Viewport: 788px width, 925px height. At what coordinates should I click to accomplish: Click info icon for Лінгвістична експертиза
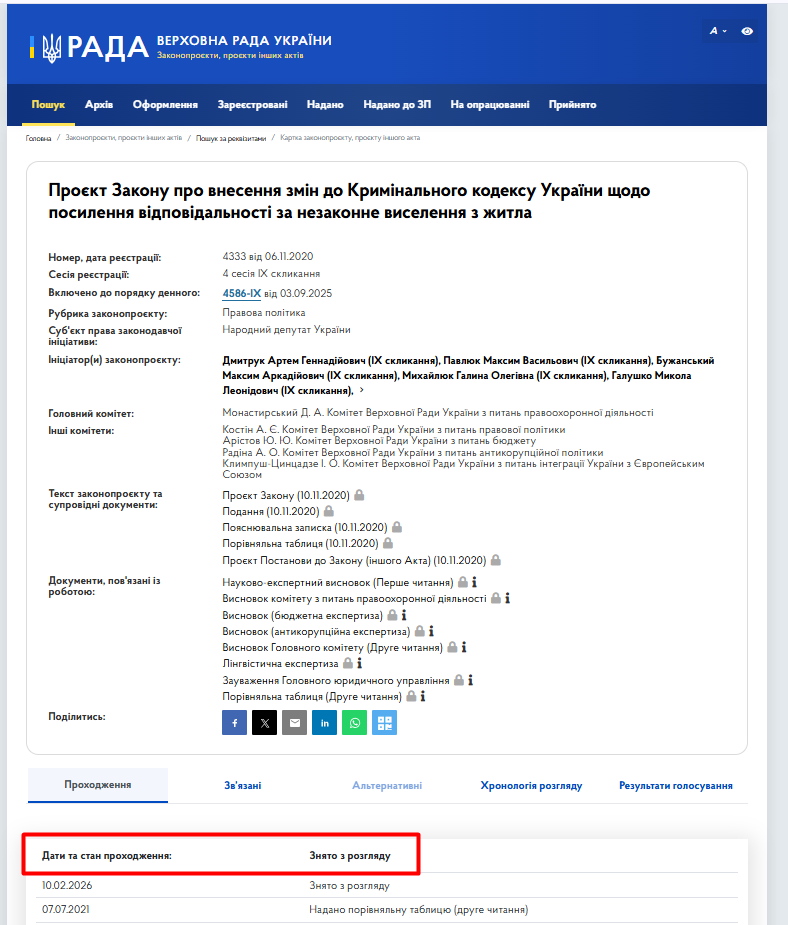(x=360, y=663)
